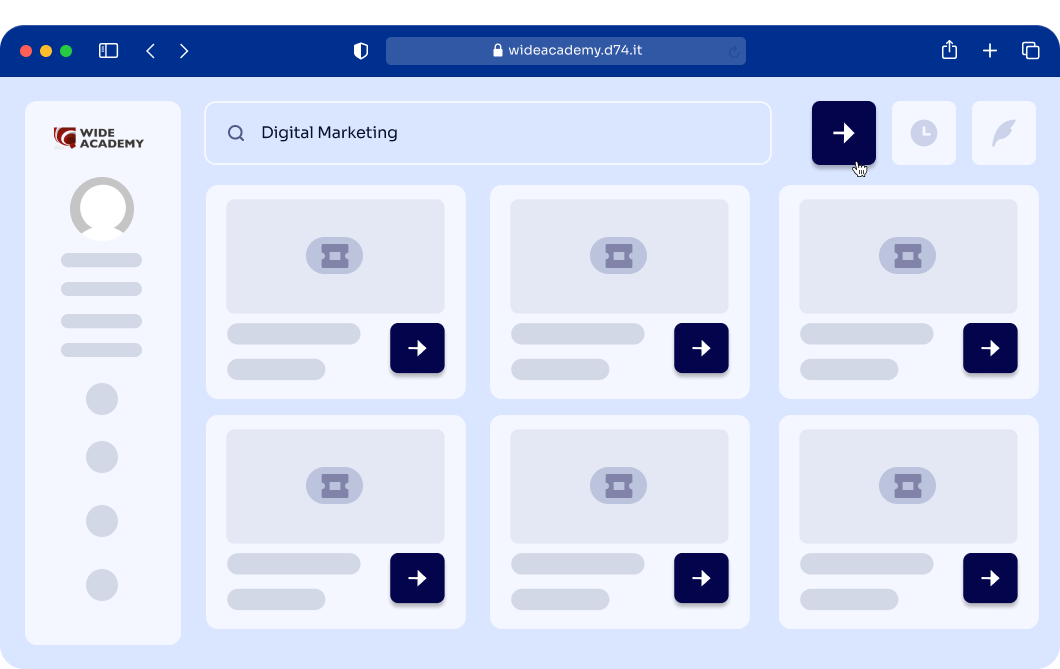Click the Digital Marketing search field

coord(500,132)
